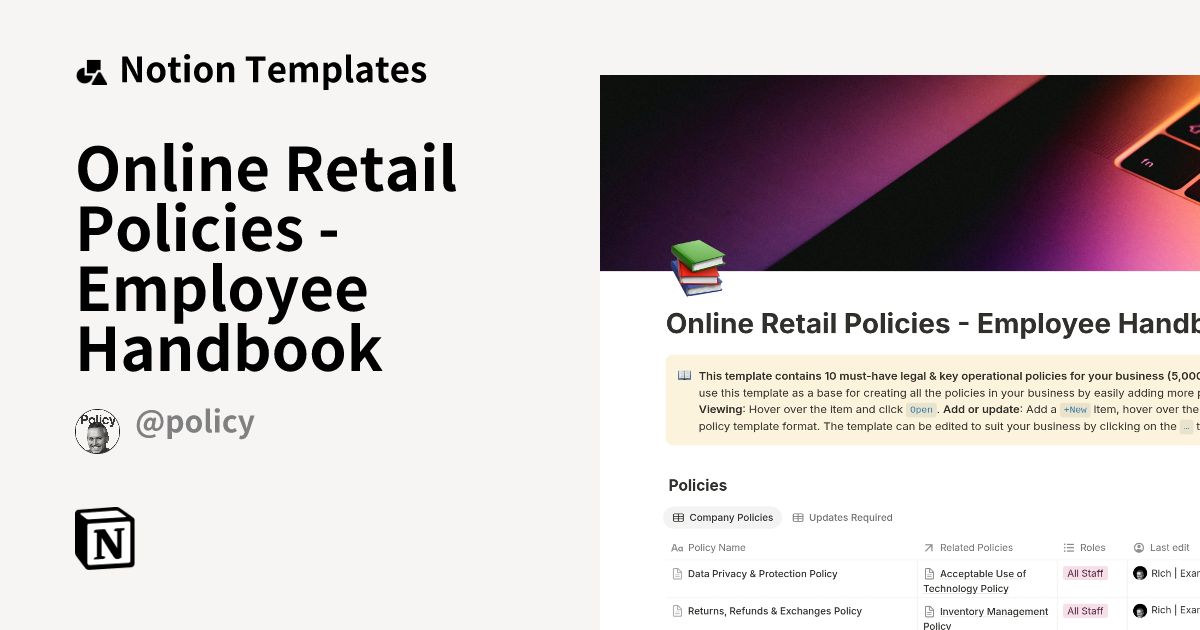
Task: Click Rich's avatar in the Last edit column
Action: [1141, 572]
